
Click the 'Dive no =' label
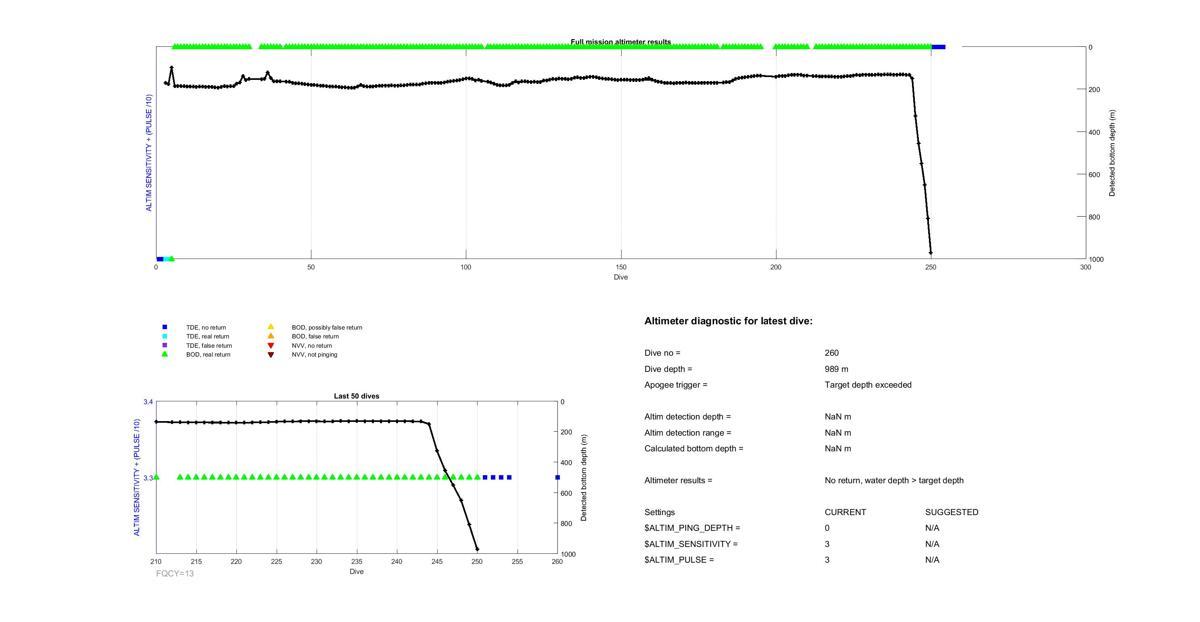pos(662,353)
